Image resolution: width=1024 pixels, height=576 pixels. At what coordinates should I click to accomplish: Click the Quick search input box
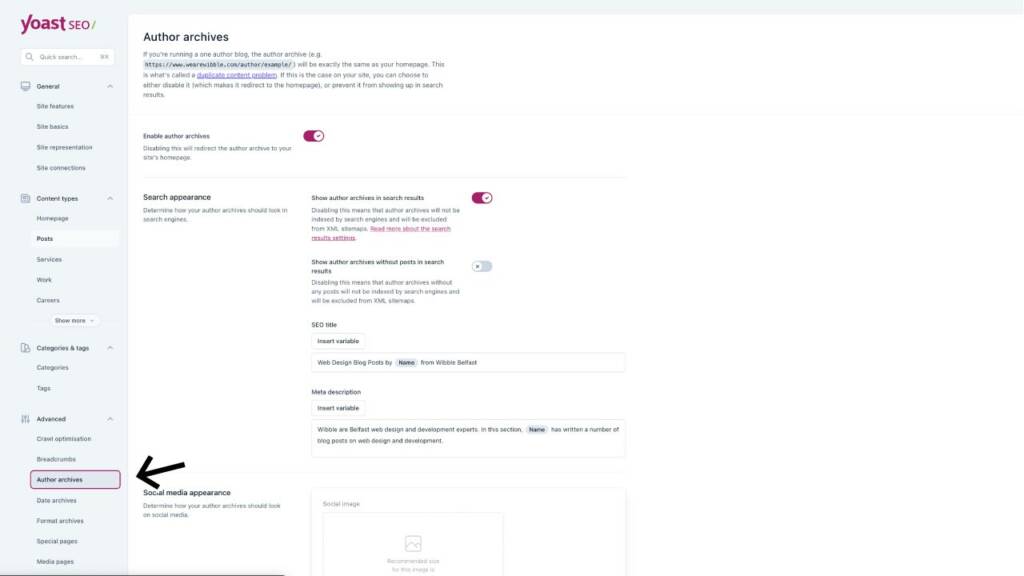click(x=67, y=57)
